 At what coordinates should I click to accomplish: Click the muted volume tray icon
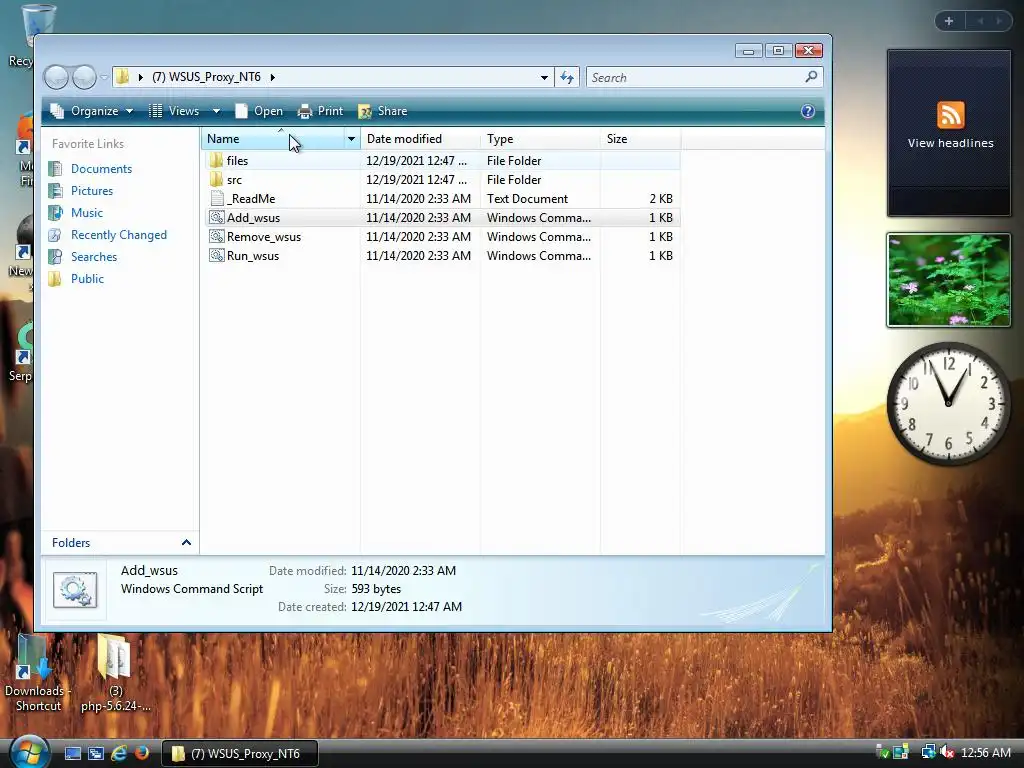pyautogui.click(x=947, y=753)
